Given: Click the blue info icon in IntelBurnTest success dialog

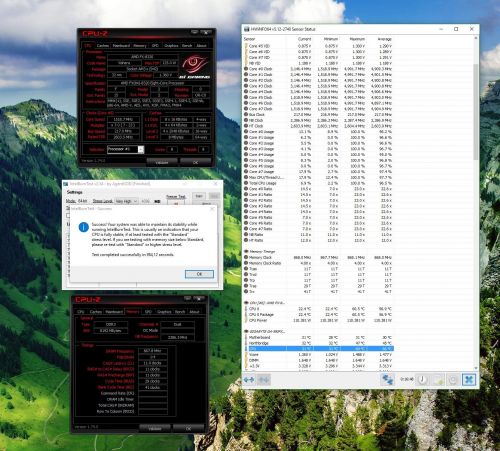Looking at the screenshot, I should tap(83, 227).
